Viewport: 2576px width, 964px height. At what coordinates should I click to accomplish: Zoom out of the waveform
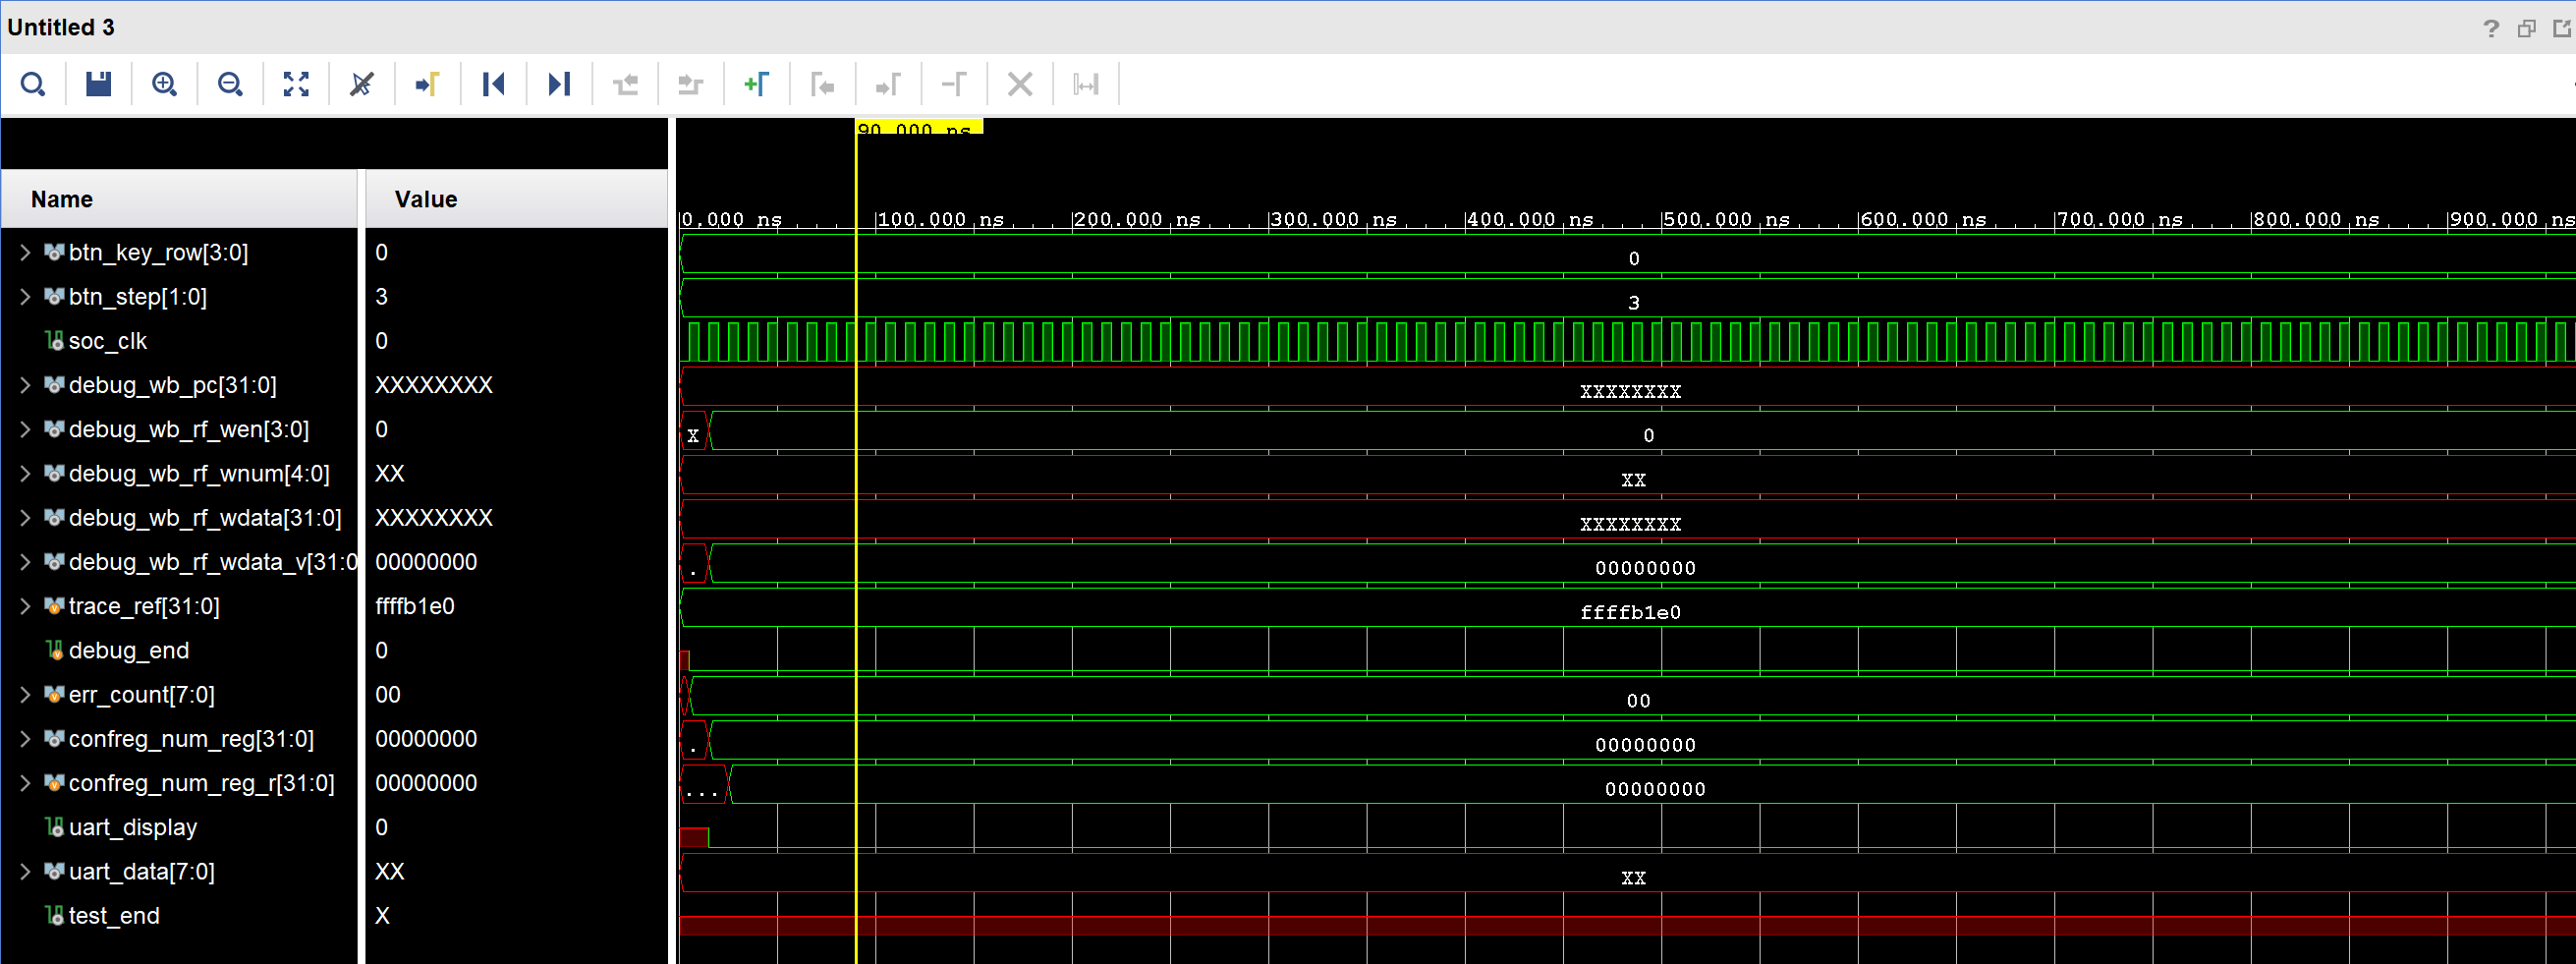pos(230,84)
